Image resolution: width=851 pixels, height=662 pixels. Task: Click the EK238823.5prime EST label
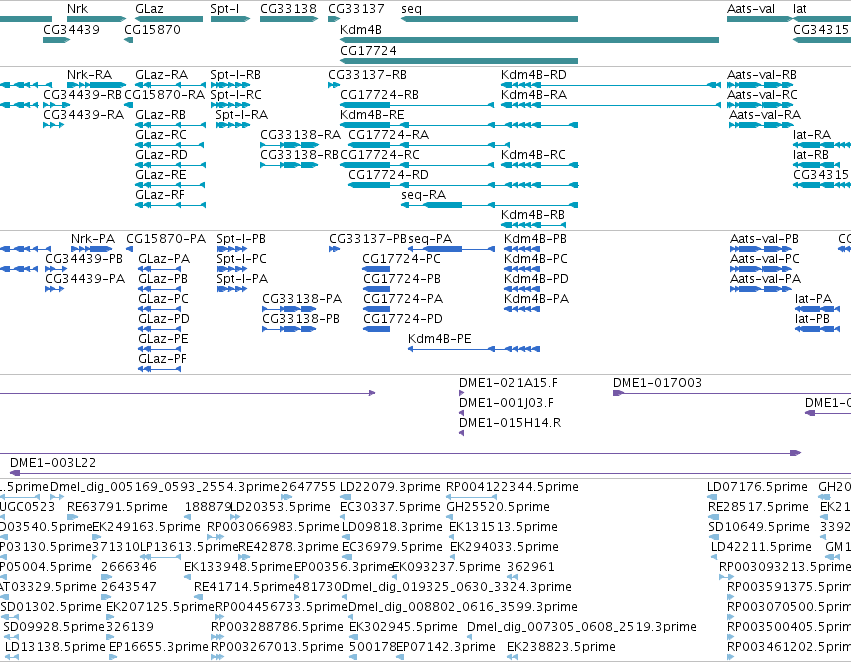[x=561, y=647]
